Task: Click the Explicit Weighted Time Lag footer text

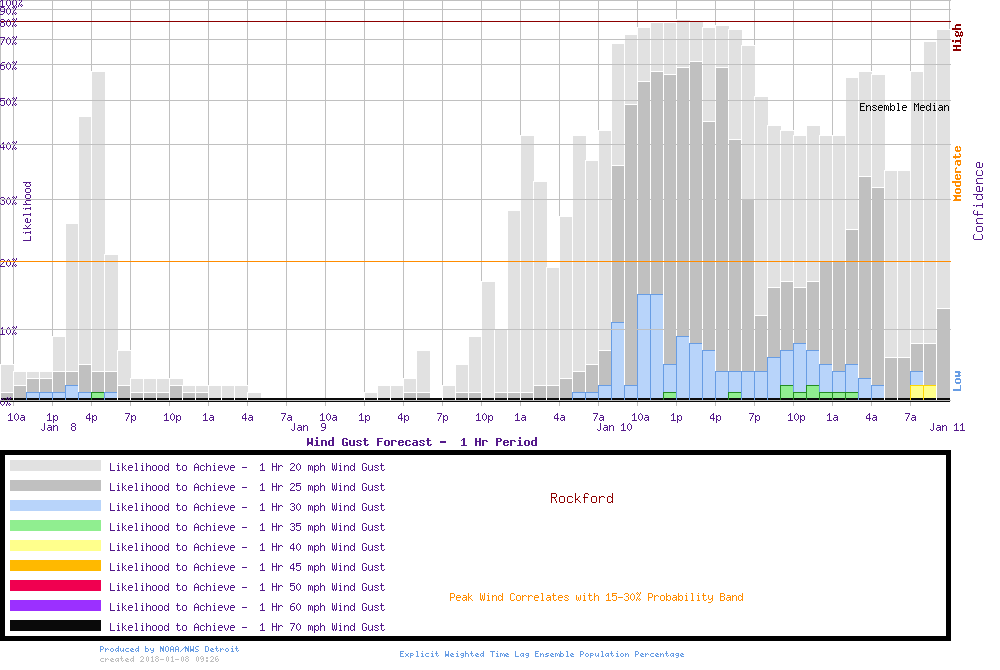Action: [542, 654]
